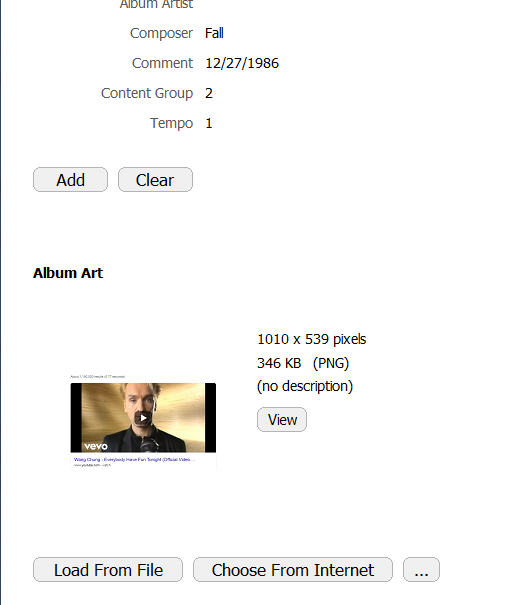Viewport: 514px width, 605px height.
Task: Click the Composer field label
Action: point(161,33)
